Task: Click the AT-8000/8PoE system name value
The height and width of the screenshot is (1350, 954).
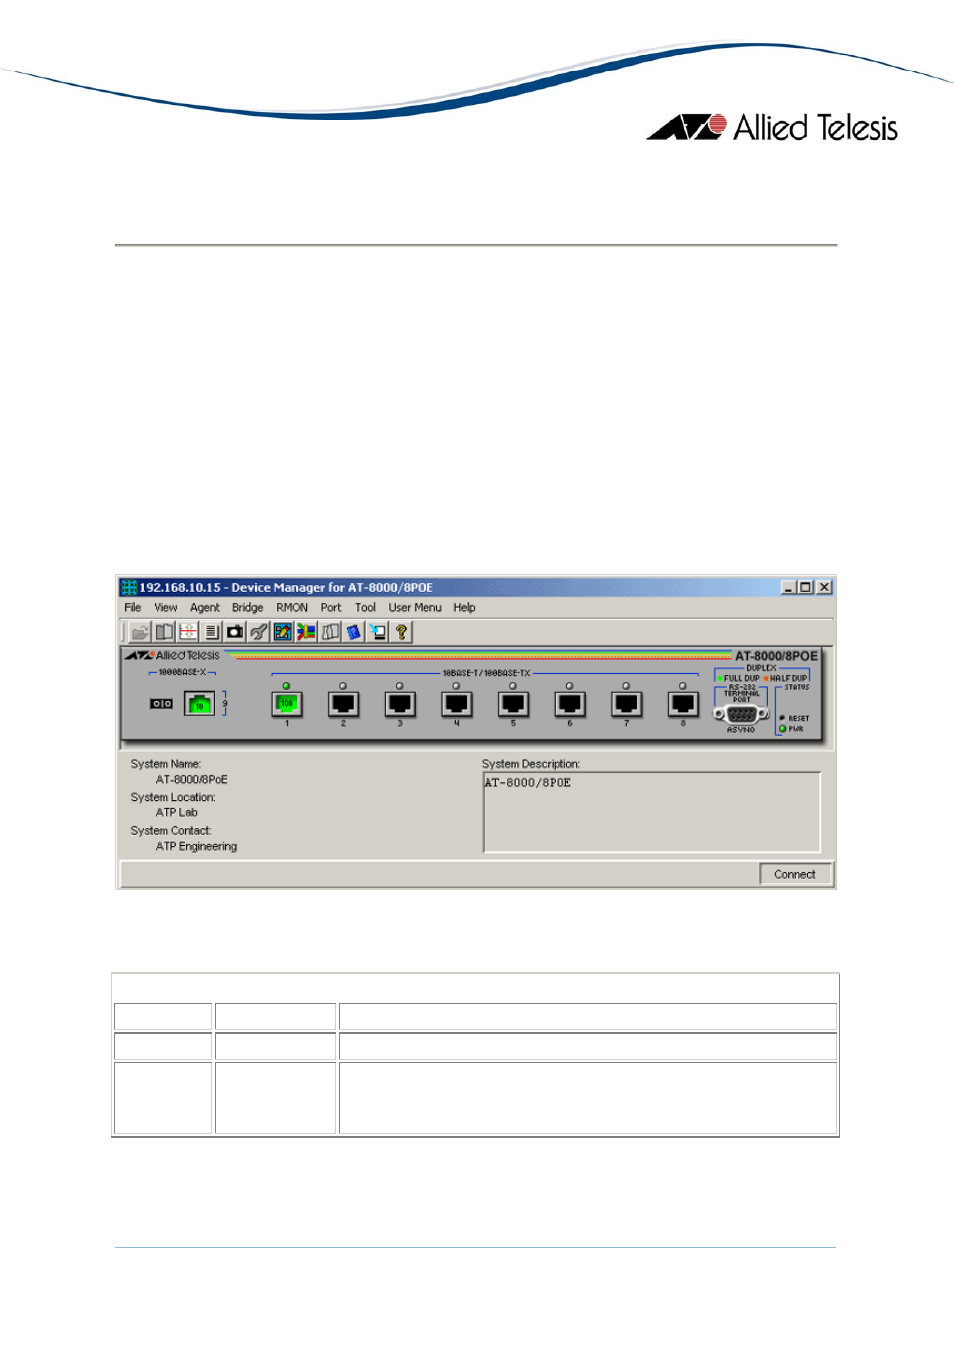Action: click(x=192, y=780)
